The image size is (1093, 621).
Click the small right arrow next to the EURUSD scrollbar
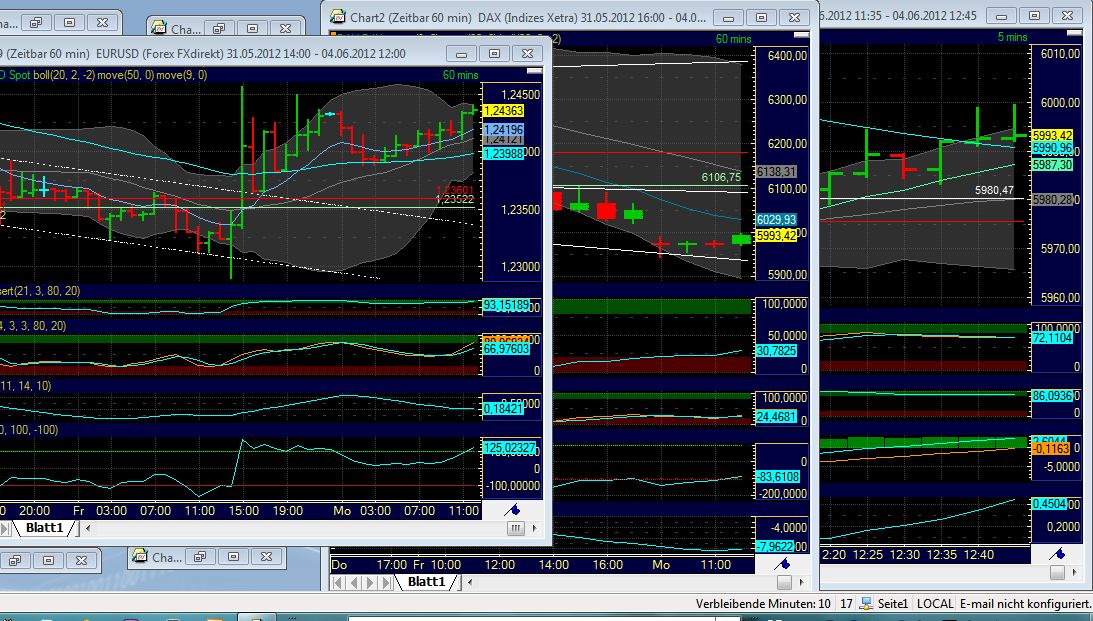(x=533, y=528)
